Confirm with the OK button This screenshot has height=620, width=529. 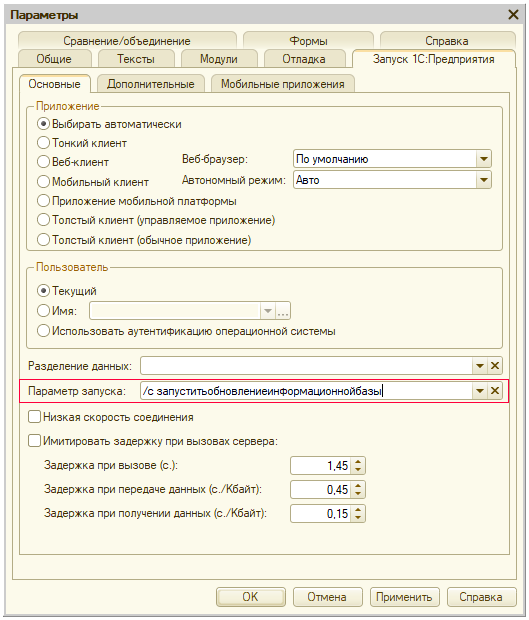[x=251, y=597]
